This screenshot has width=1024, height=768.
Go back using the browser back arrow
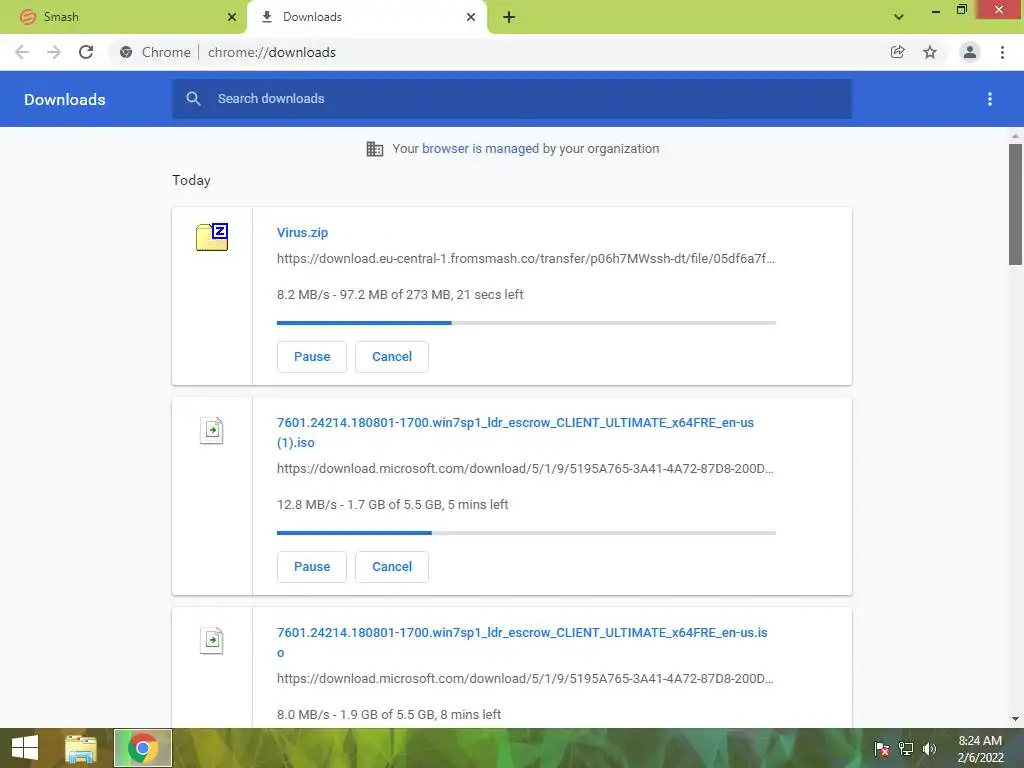point(22,52)
